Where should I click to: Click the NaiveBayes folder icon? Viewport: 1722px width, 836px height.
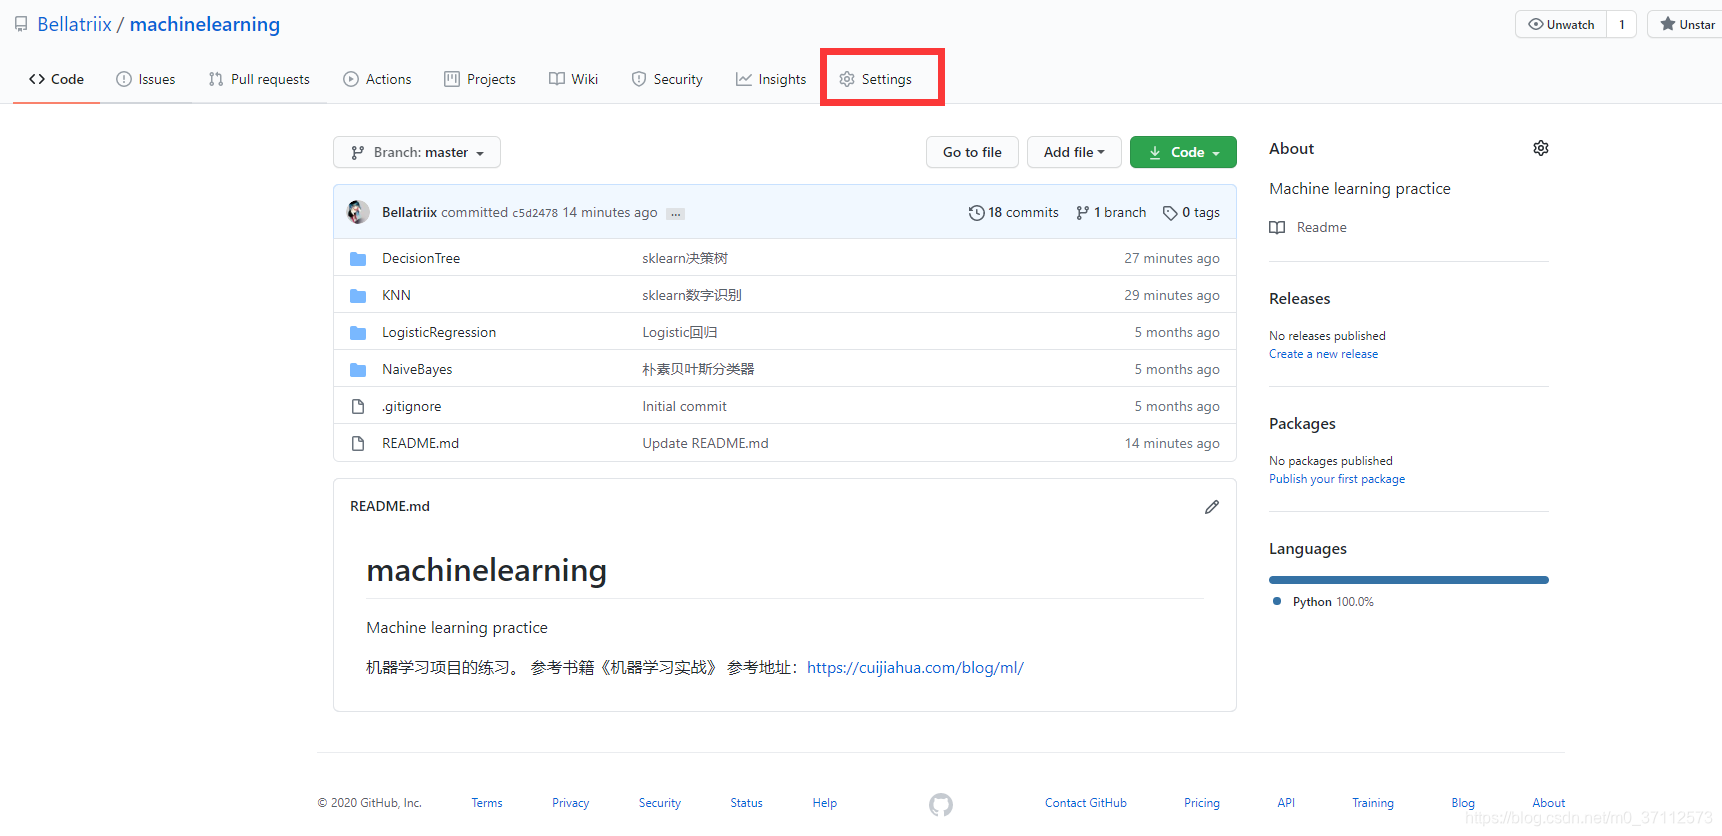pos(358,370)
